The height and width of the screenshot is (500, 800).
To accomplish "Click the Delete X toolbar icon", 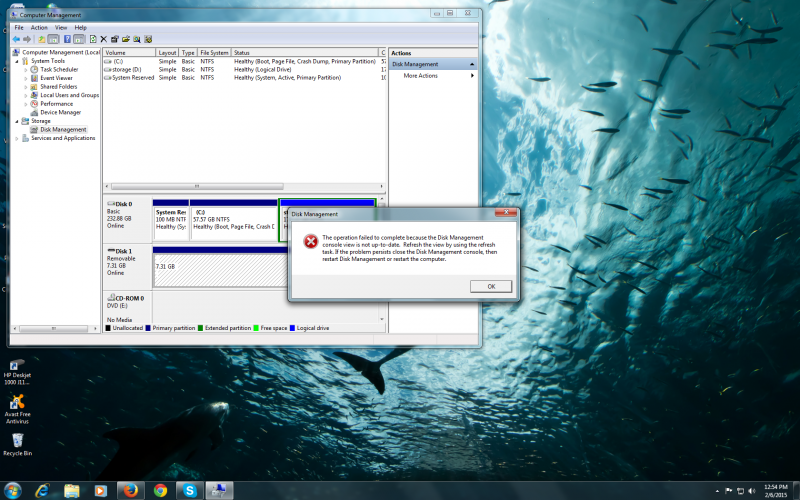I will 103,39.
